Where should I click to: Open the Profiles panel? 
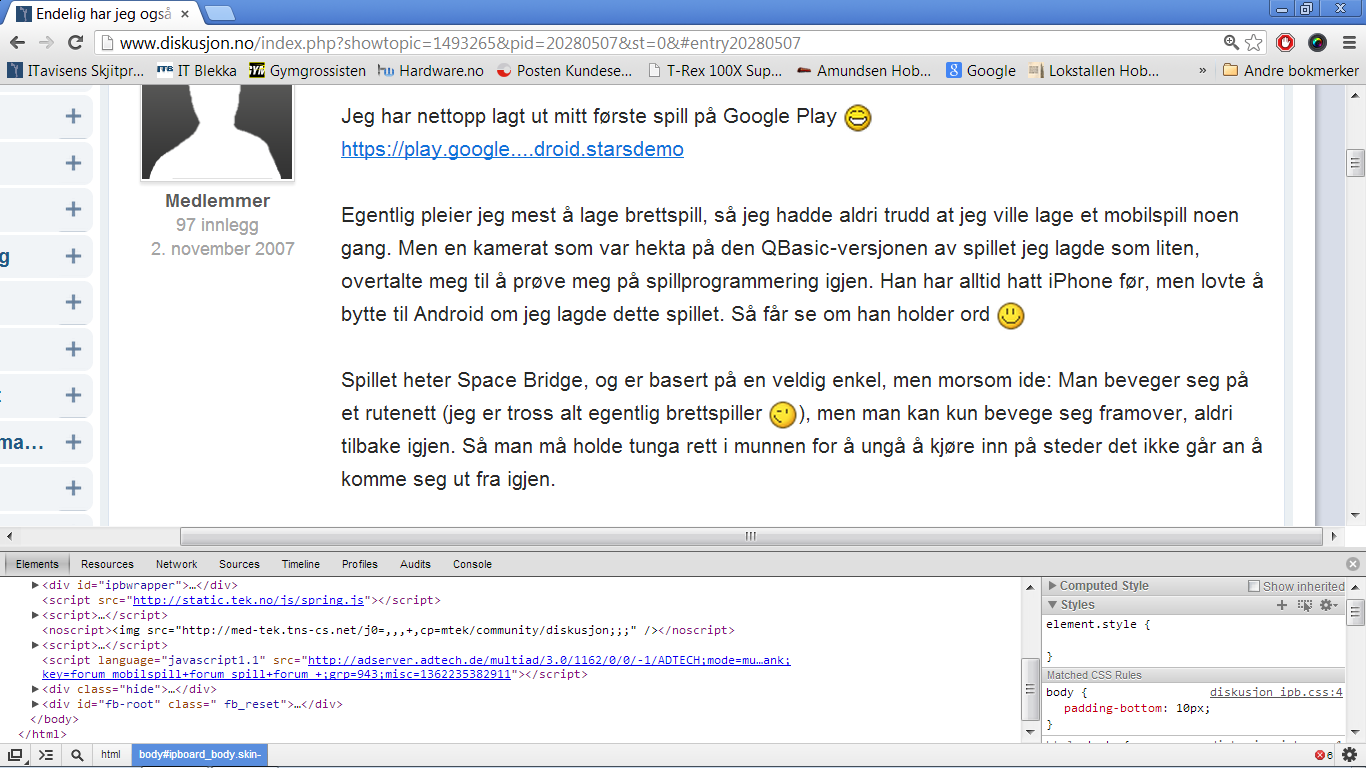point(360,564)
